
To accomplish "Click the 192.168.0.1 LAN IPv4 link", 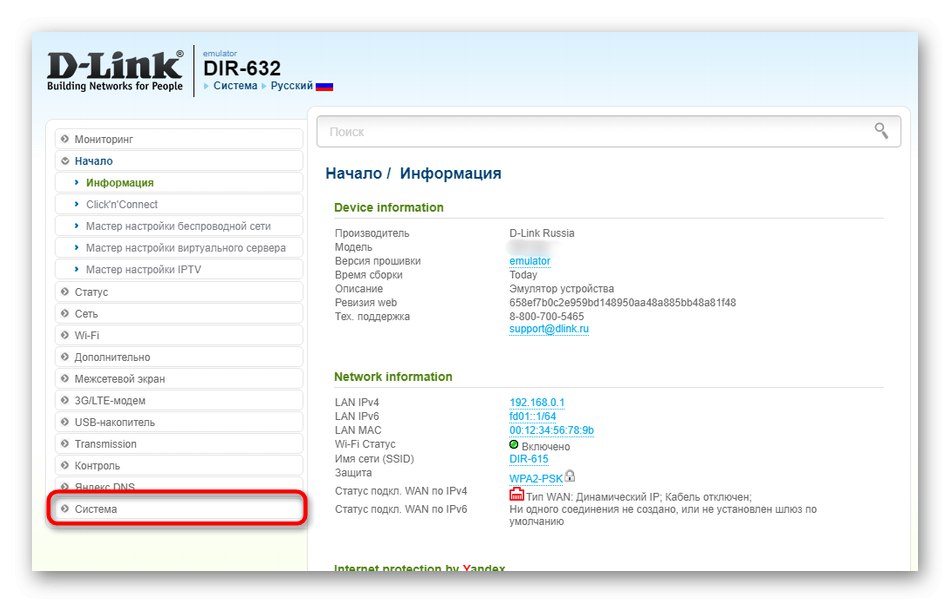I will coord(537,402).
